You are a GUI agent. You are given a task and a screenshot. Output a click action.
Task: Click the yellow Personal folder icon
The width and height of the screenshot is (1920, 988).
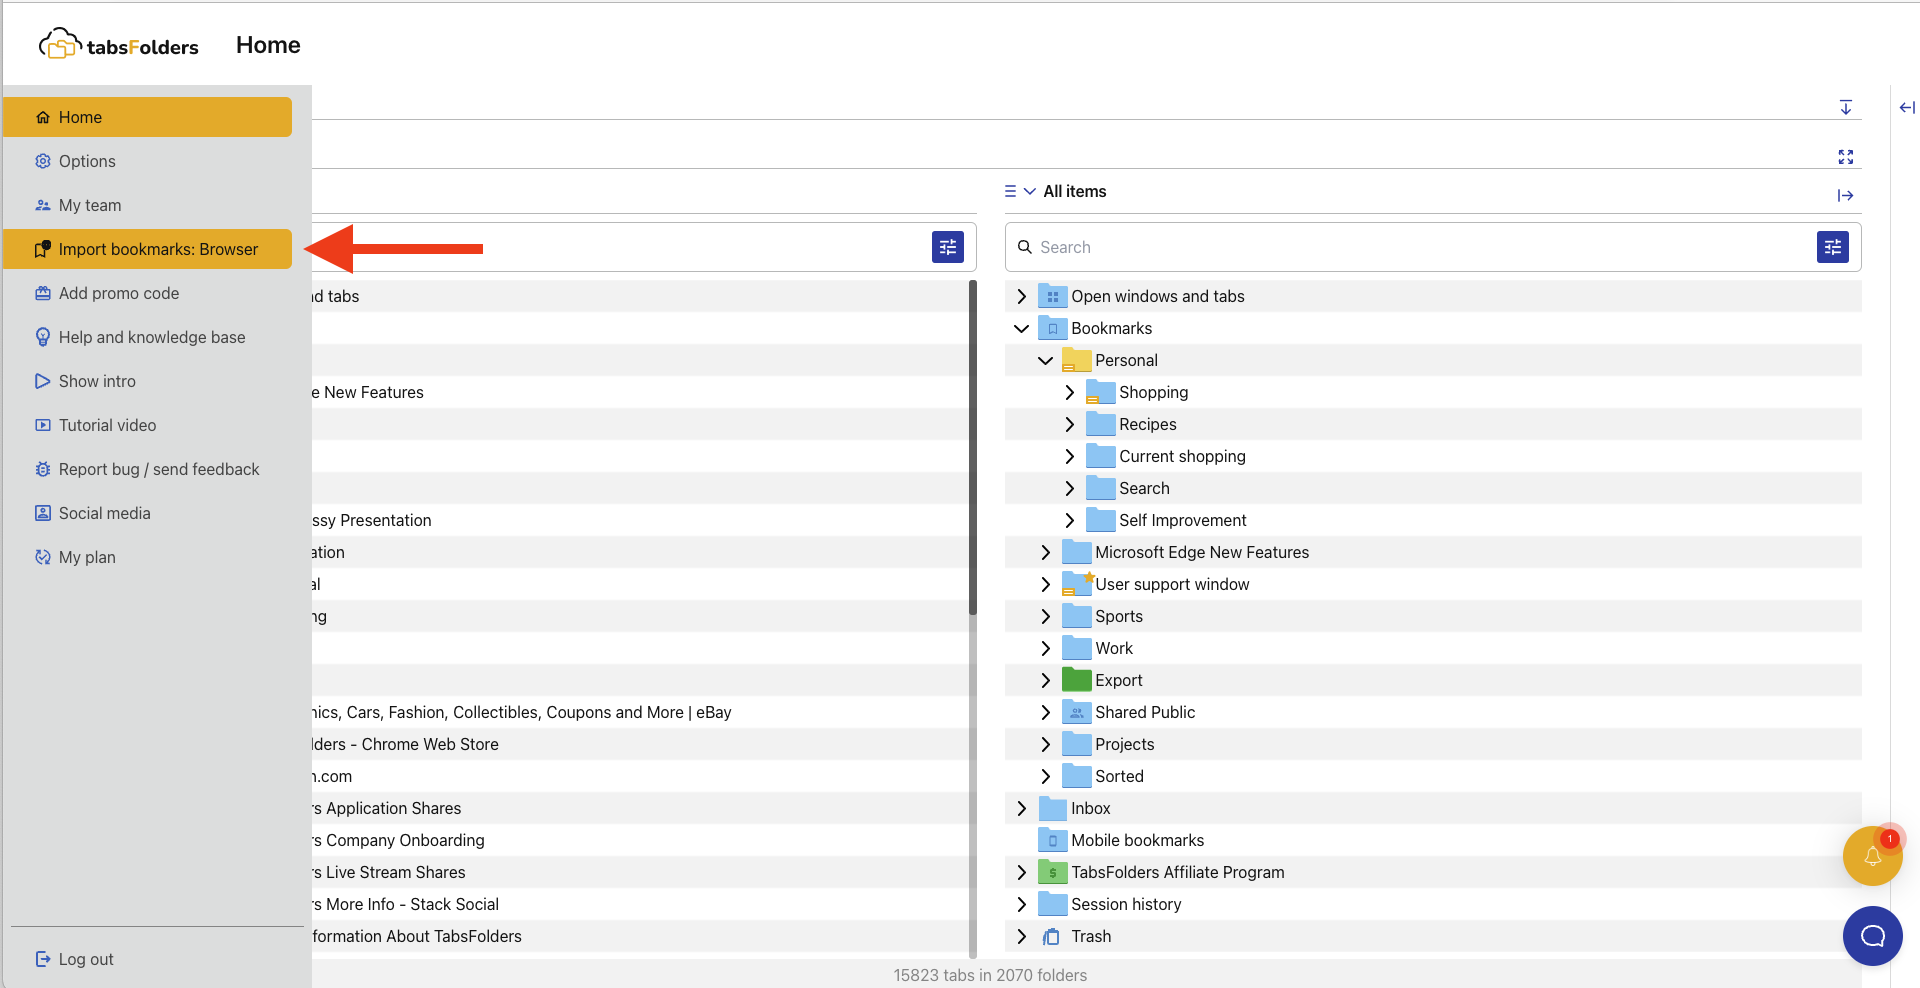coord(1076,360)
